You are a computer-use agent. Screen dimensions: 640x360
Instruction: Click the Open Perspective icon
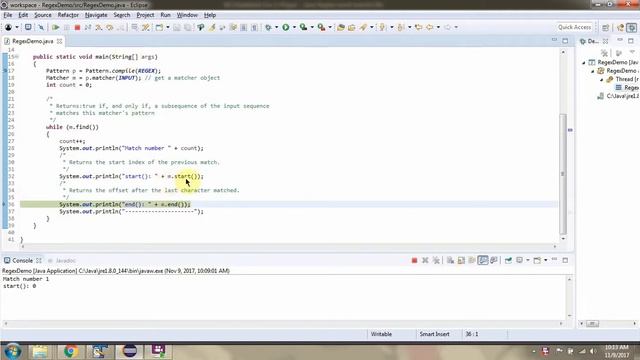pos(606,27)
